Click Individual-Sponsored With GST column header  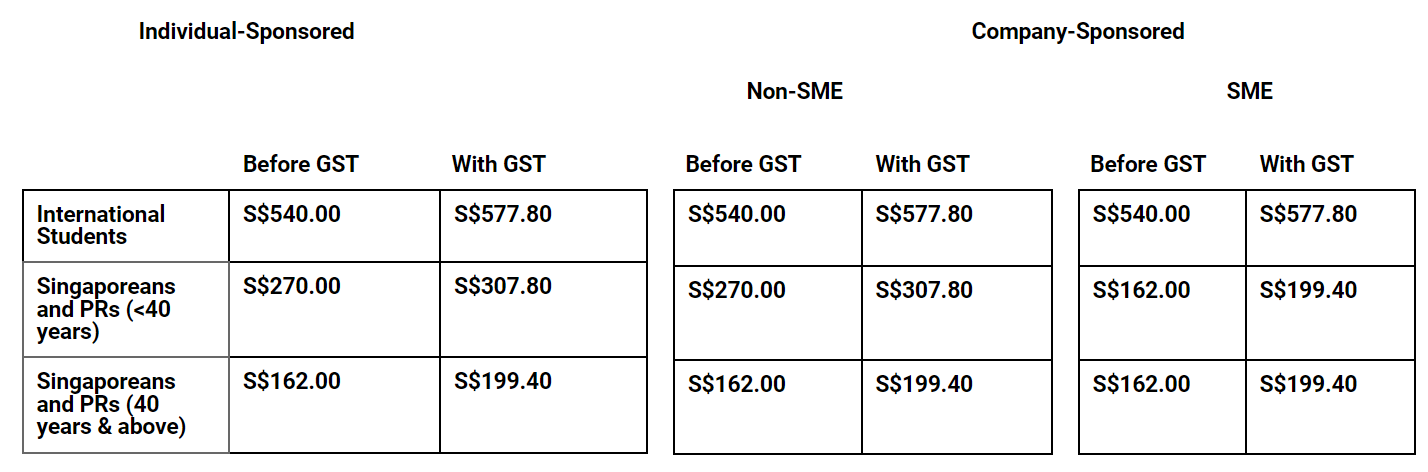[x=498, y=164]
